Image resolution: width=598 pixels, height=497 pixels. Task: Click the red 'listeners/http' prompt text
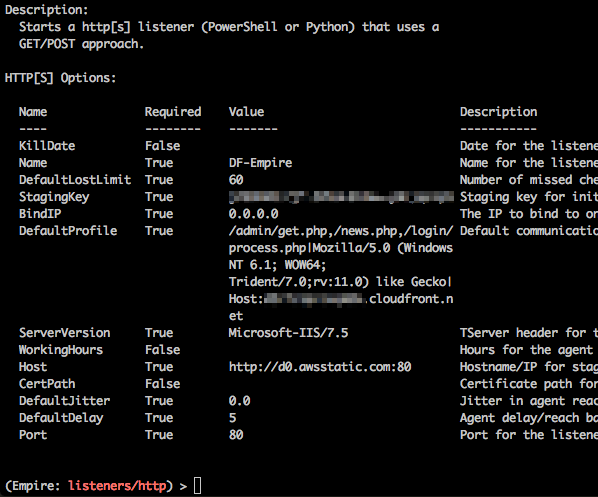(x=117, y=486)
